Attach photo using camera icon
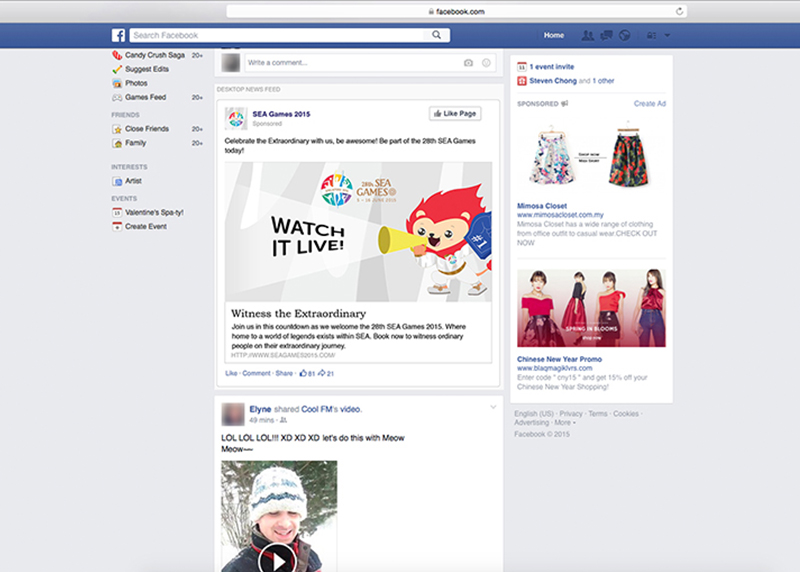Image resolution: width=800 pixels, height=572 pixels. (x=468, y=62)
